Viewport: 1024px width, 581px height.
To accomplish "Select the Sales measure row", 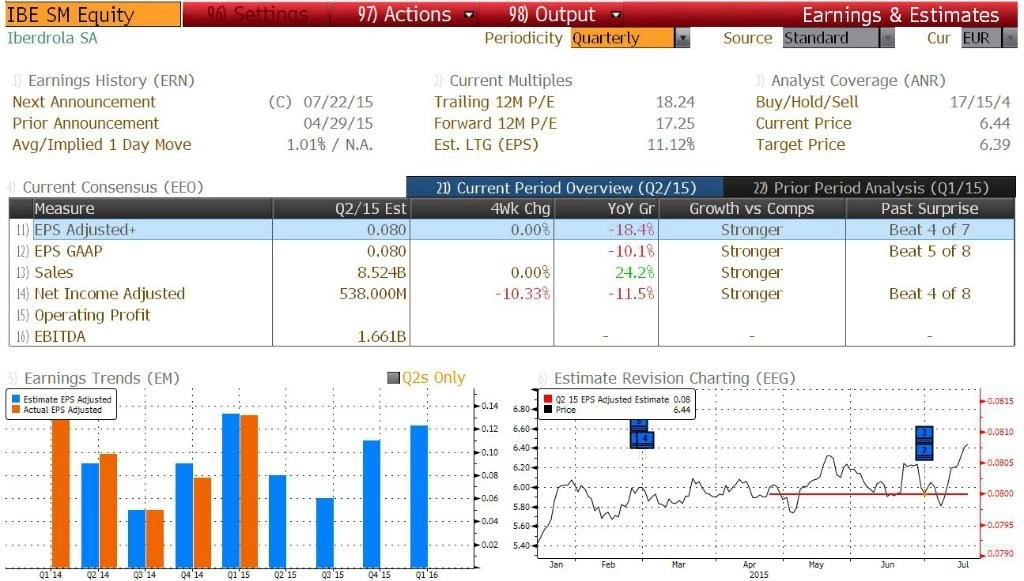I will [511, 272].
